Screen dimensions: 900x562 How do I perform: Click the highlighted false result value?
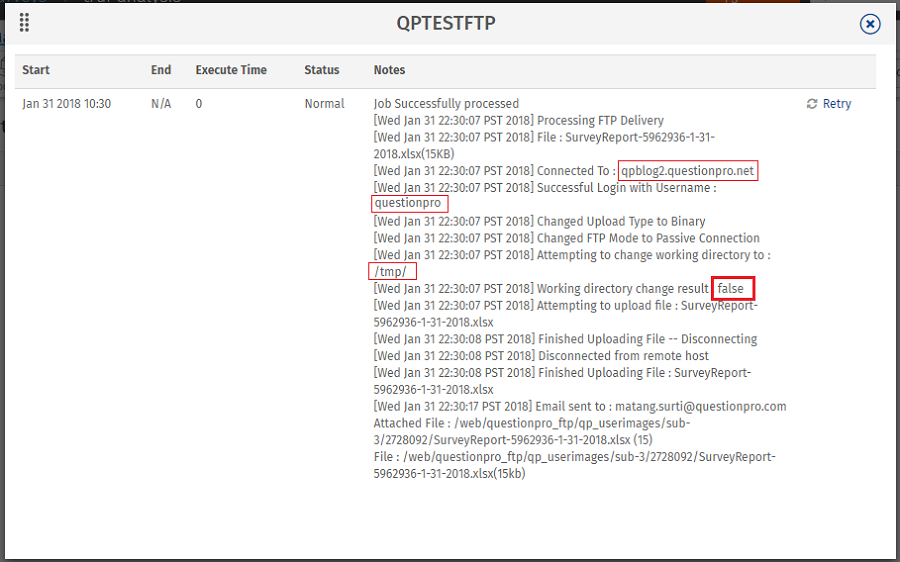(x=731, y=289)
